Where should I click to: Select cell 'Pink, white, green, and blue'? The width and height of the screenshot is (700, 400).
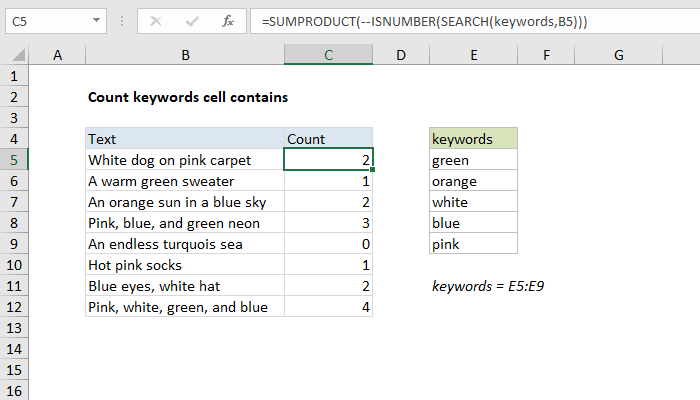[185, 307]
